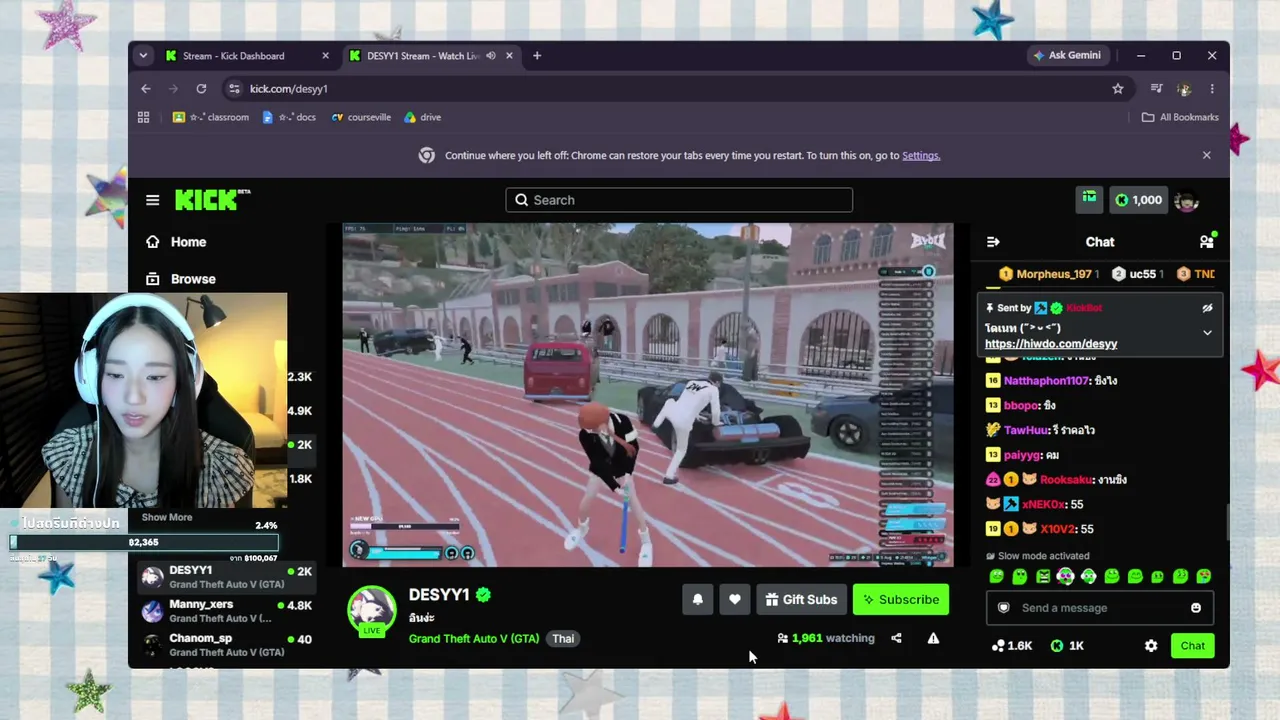1280x720 pixels.
Task: Open the emoji picker in message box
Action: [x=1196, y=608]
